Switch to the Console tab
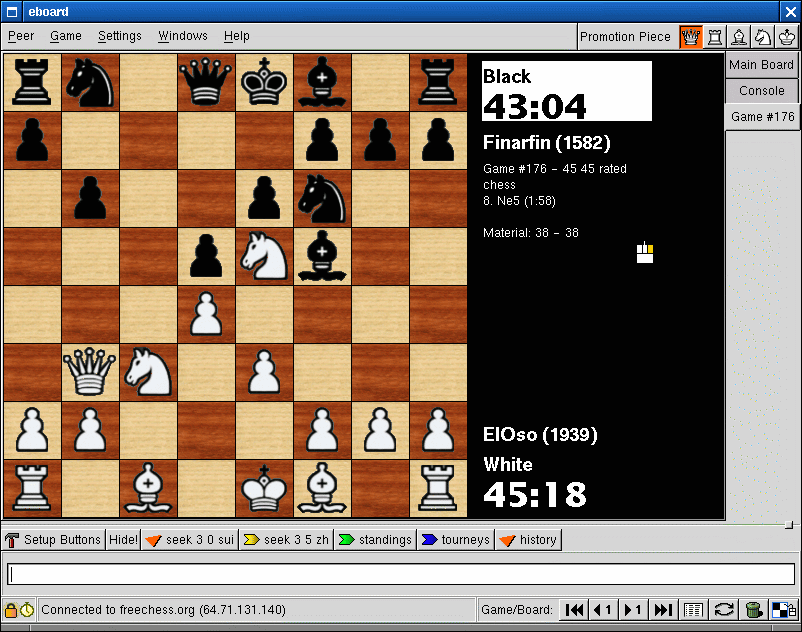 click(x=761, y=91)
